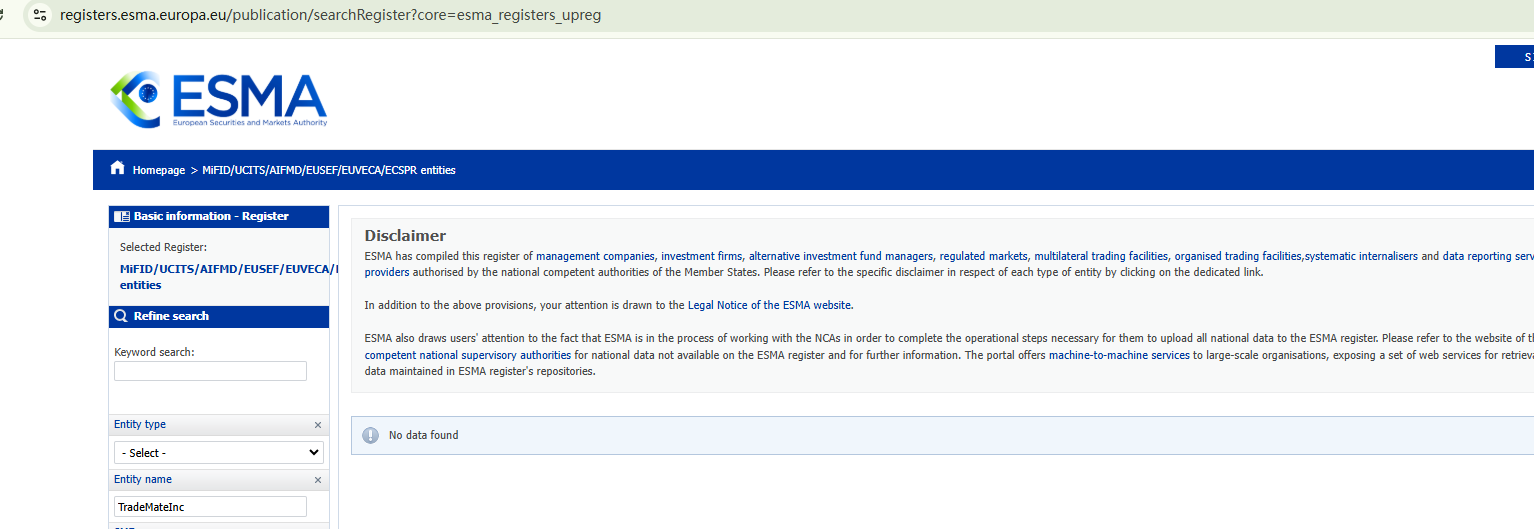
Task: Open competent national supervisory authorities link
Action: coord(468,355)
